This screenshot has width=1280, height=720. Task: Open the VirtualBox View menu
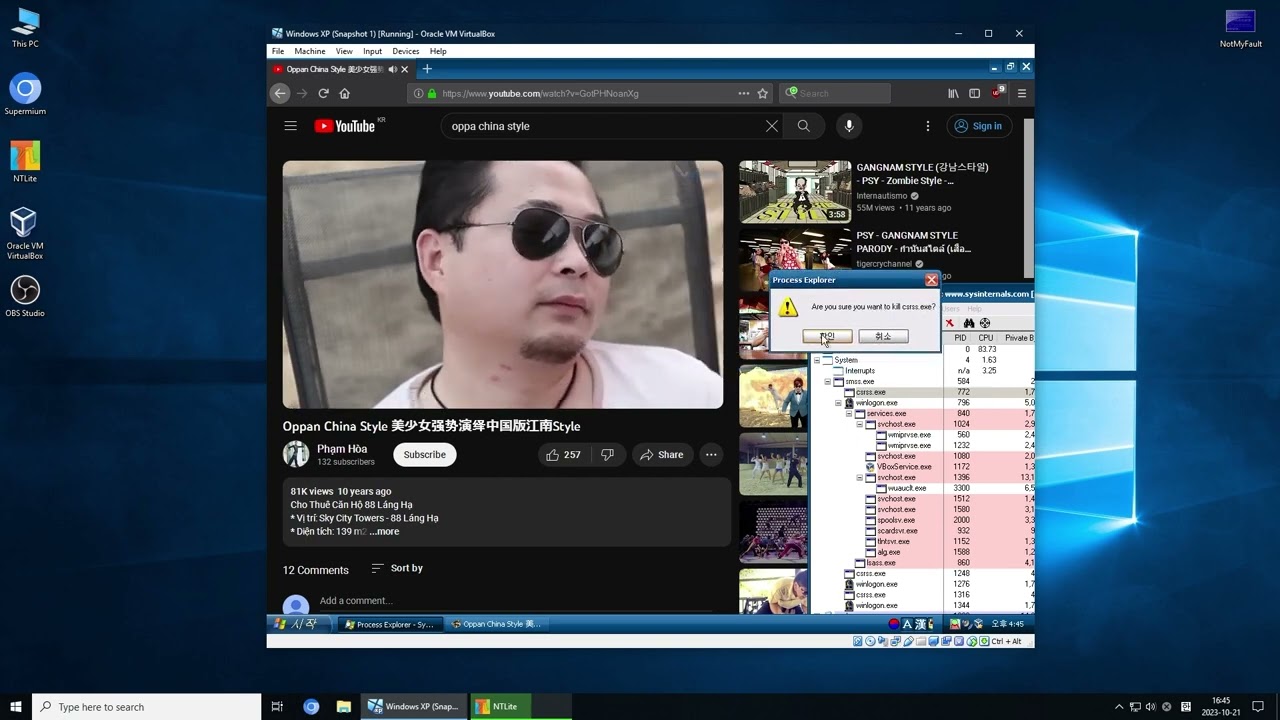pyautogui.click(x=344, y=51)
